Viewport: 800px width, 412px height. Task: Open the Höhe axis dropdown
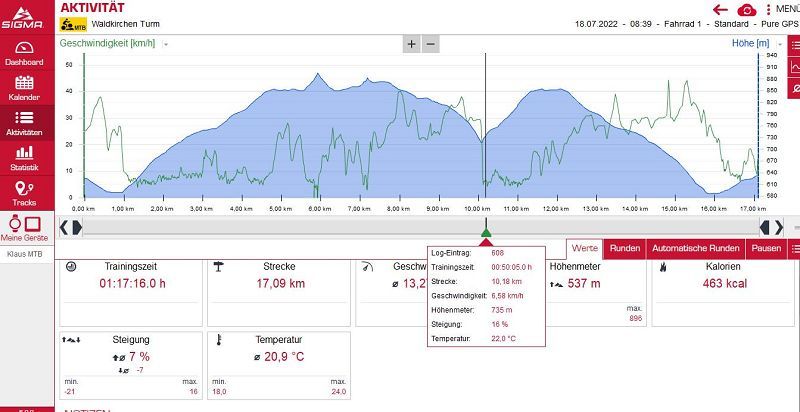pyautogui.click(x=777, y=44)
